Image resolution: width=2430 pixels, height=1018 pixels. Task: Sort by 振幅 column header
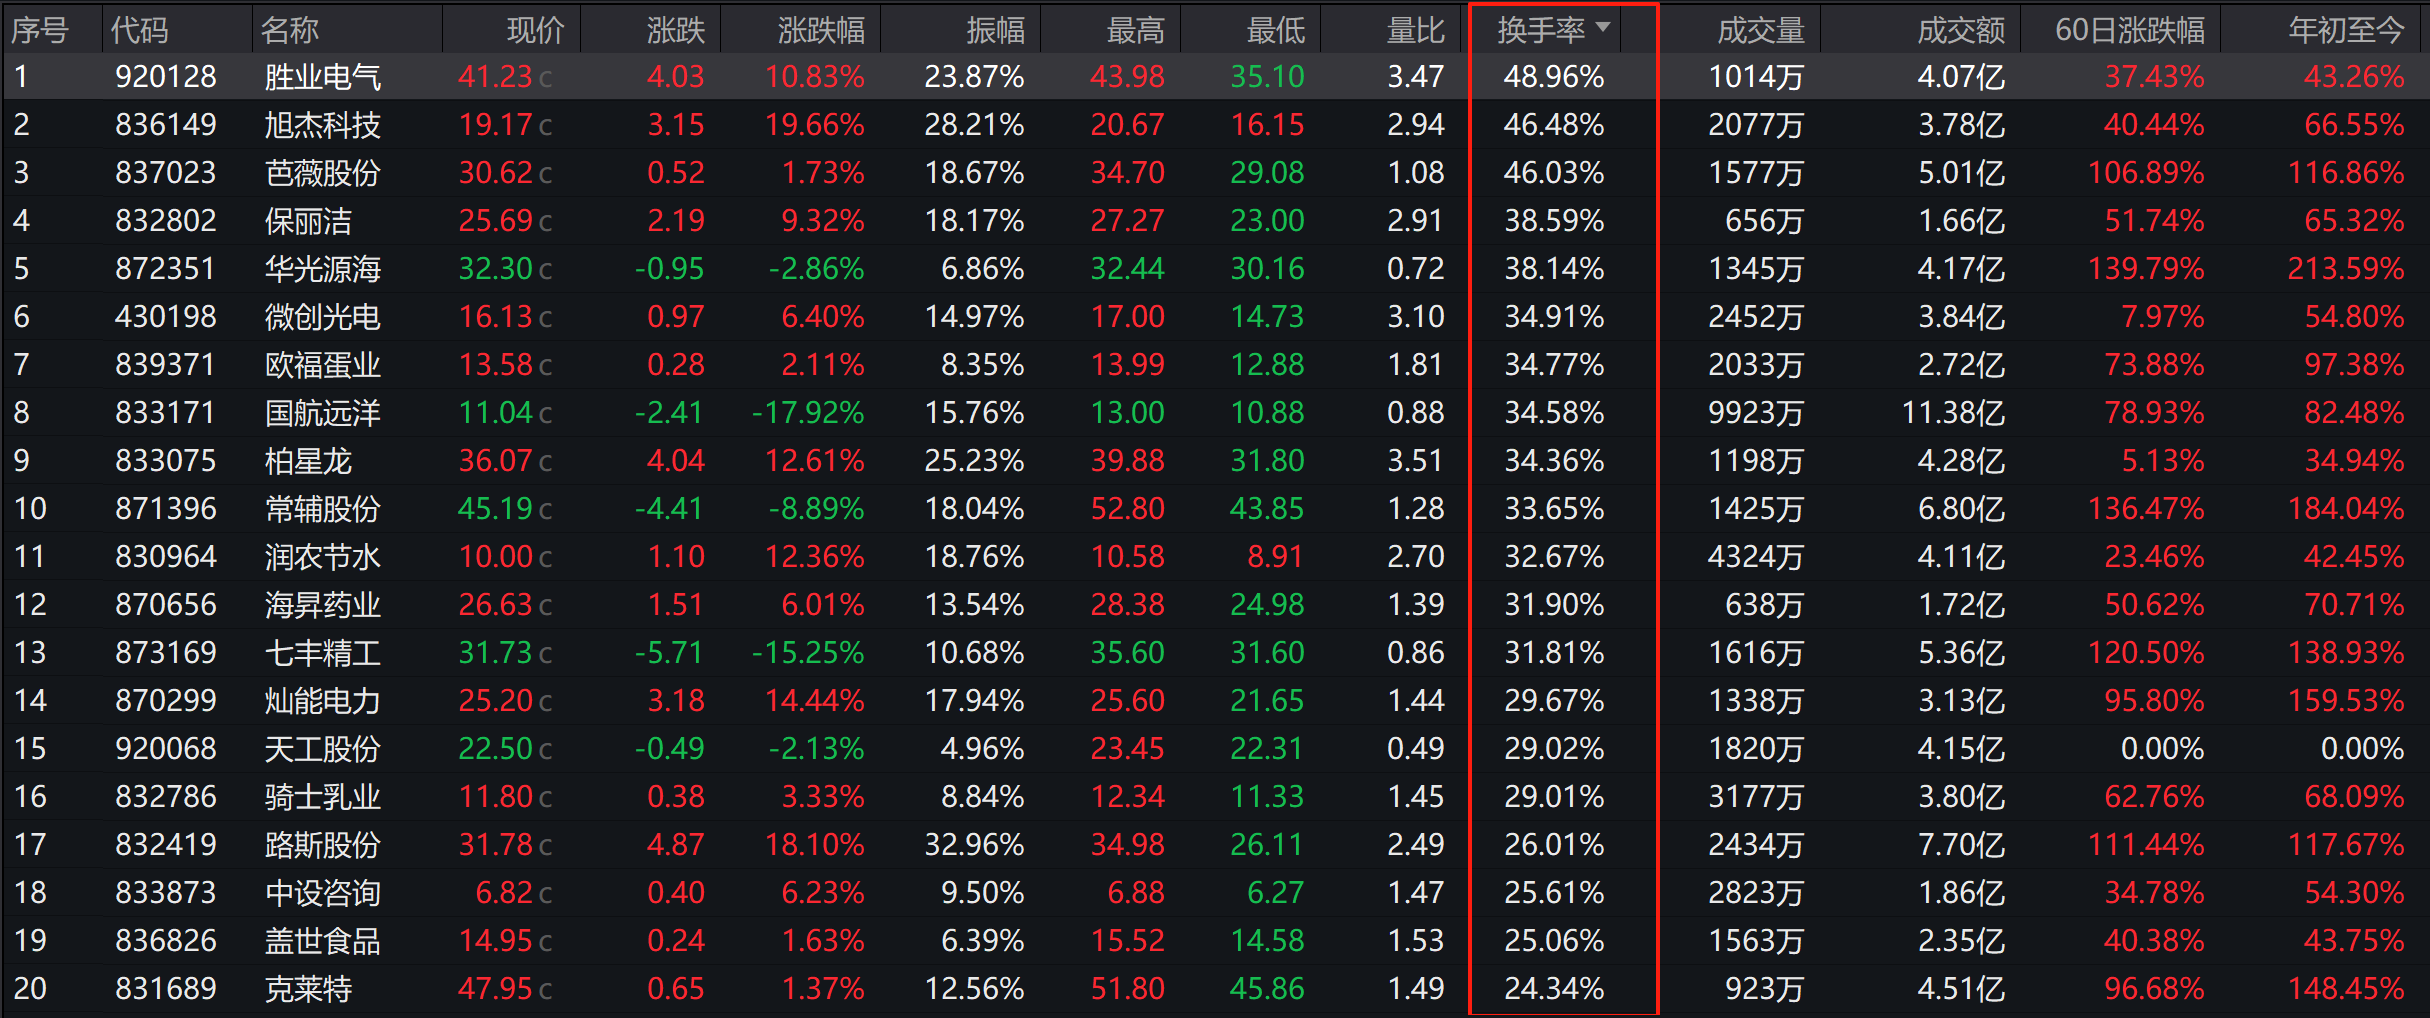995,30
